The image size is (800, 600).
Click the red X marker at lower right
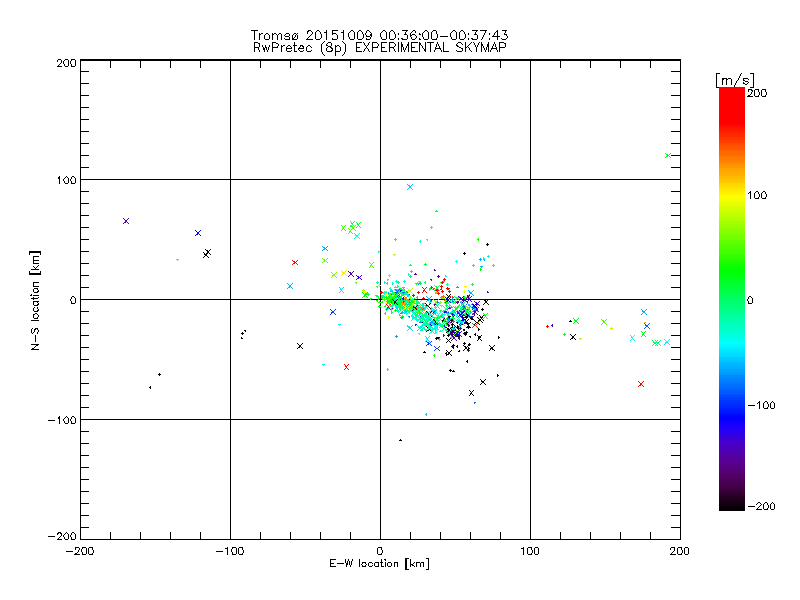coord(641,384)
